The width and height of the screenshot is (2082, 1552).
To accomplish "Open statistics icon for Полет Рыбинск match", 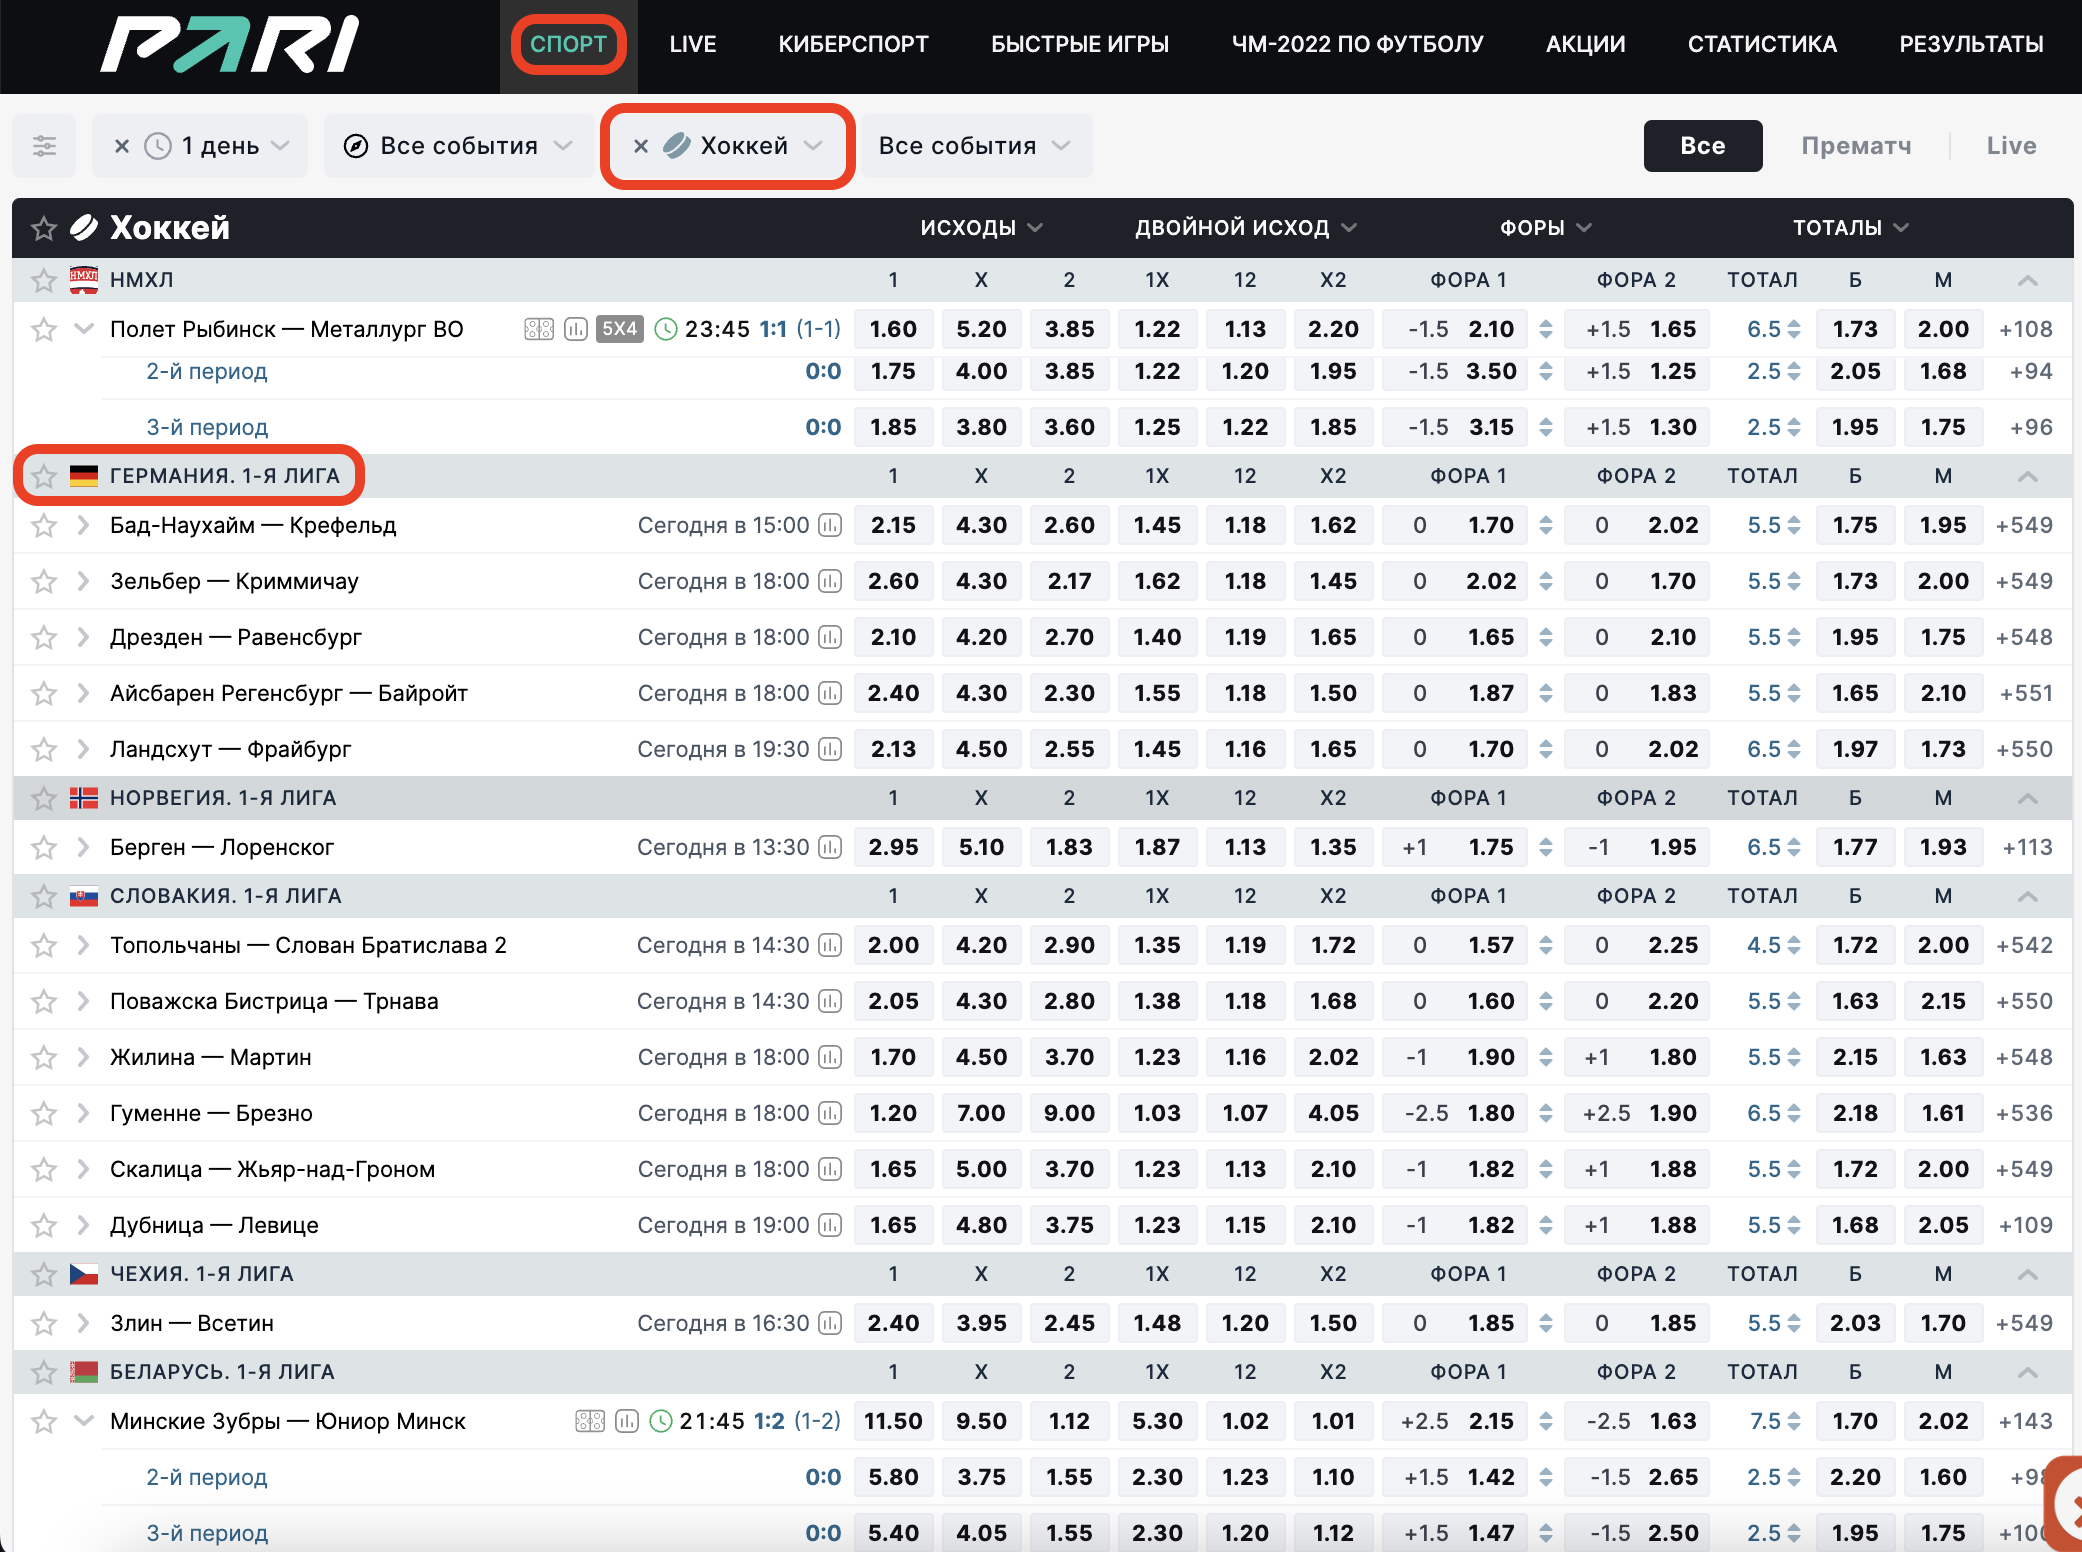I will (x=576, y=329).
